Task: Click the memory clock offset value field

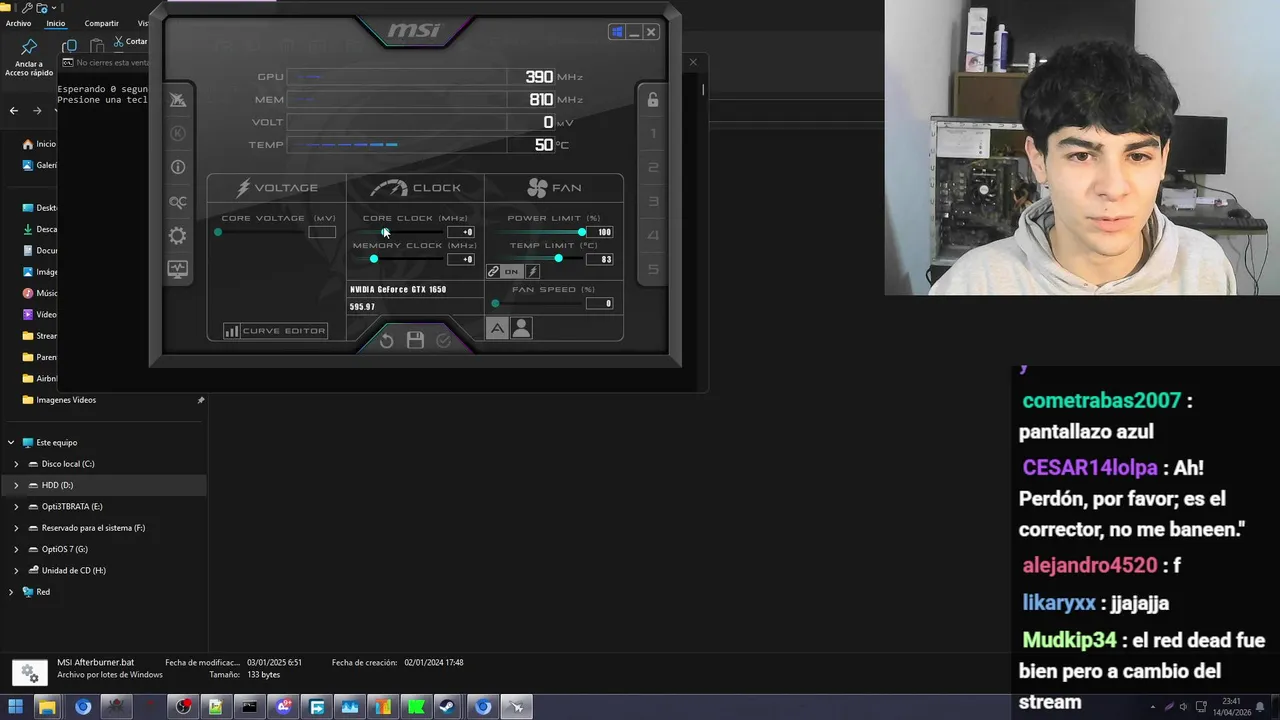Action: 460,259
